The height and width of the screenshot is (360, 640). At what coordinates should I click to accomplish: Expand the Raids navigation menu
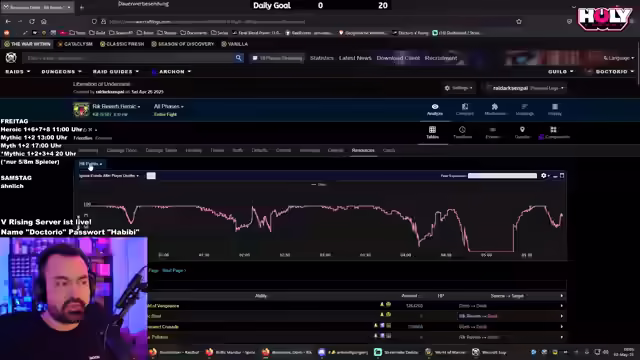pos(18,71)
